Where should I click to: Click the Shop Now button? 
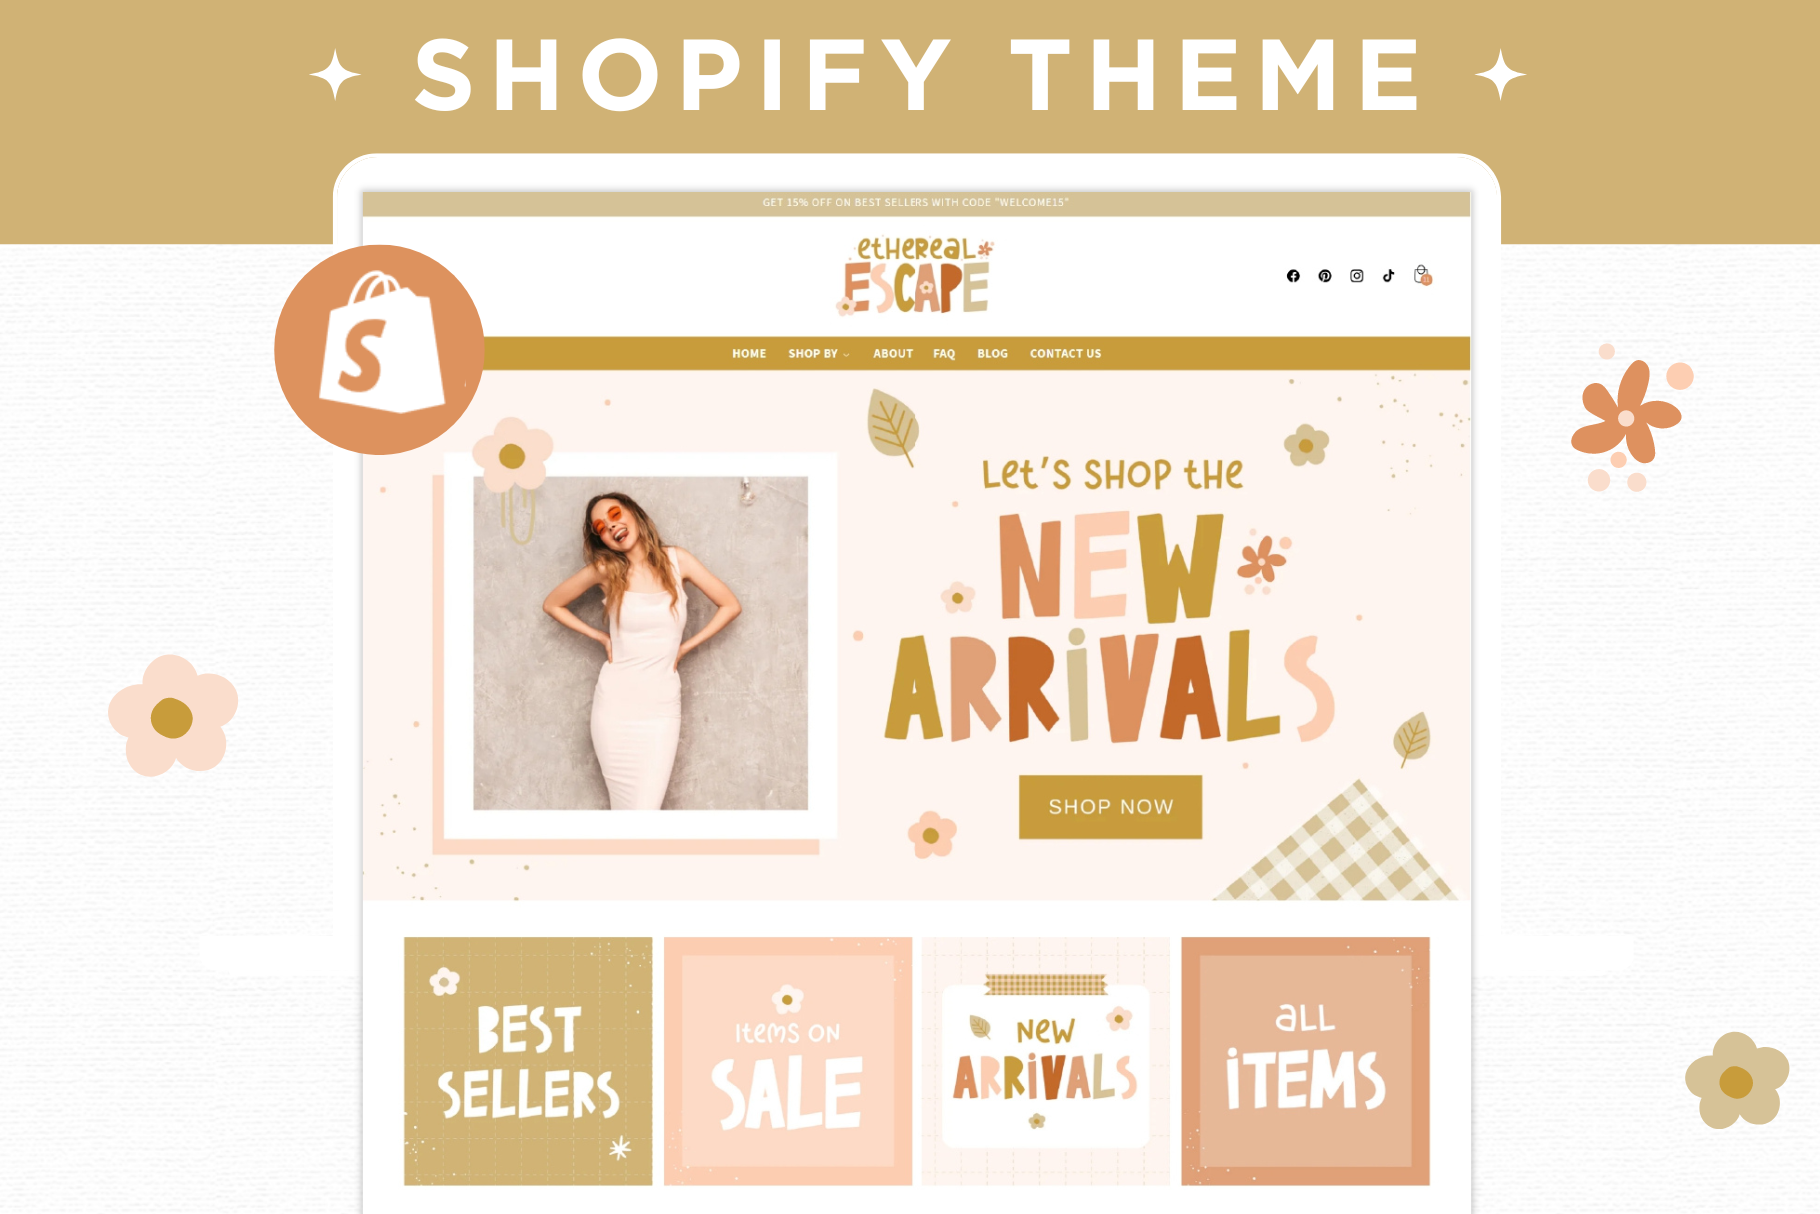coord(1110,807)
